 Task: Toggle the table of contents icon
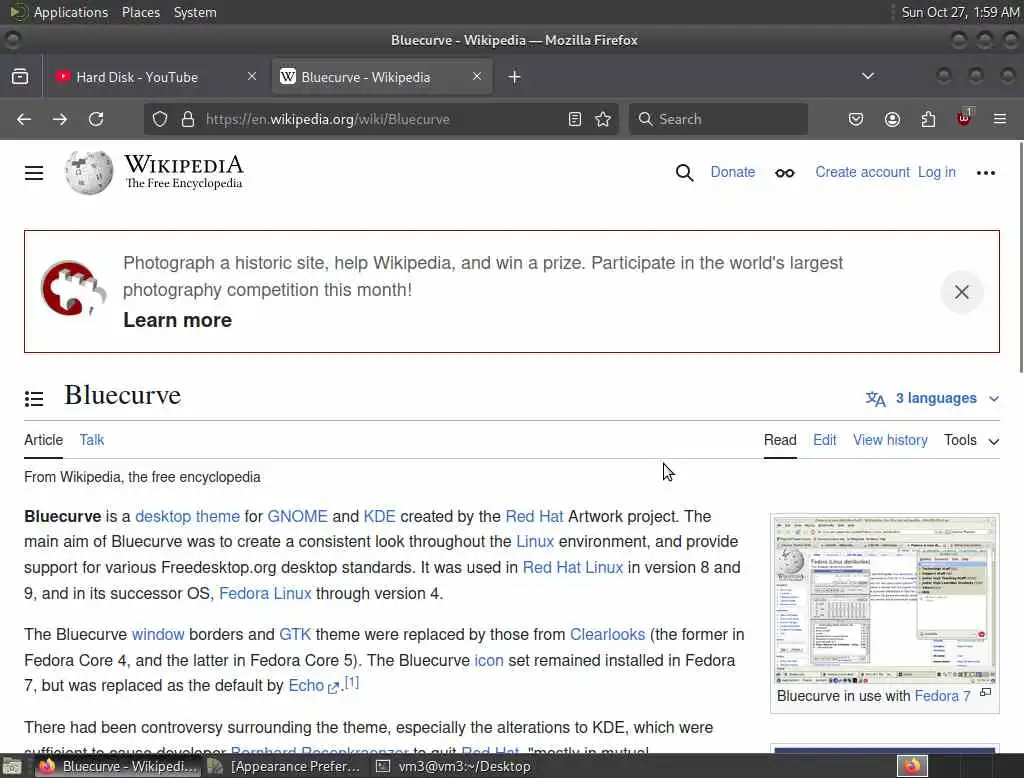click(34, 398)
